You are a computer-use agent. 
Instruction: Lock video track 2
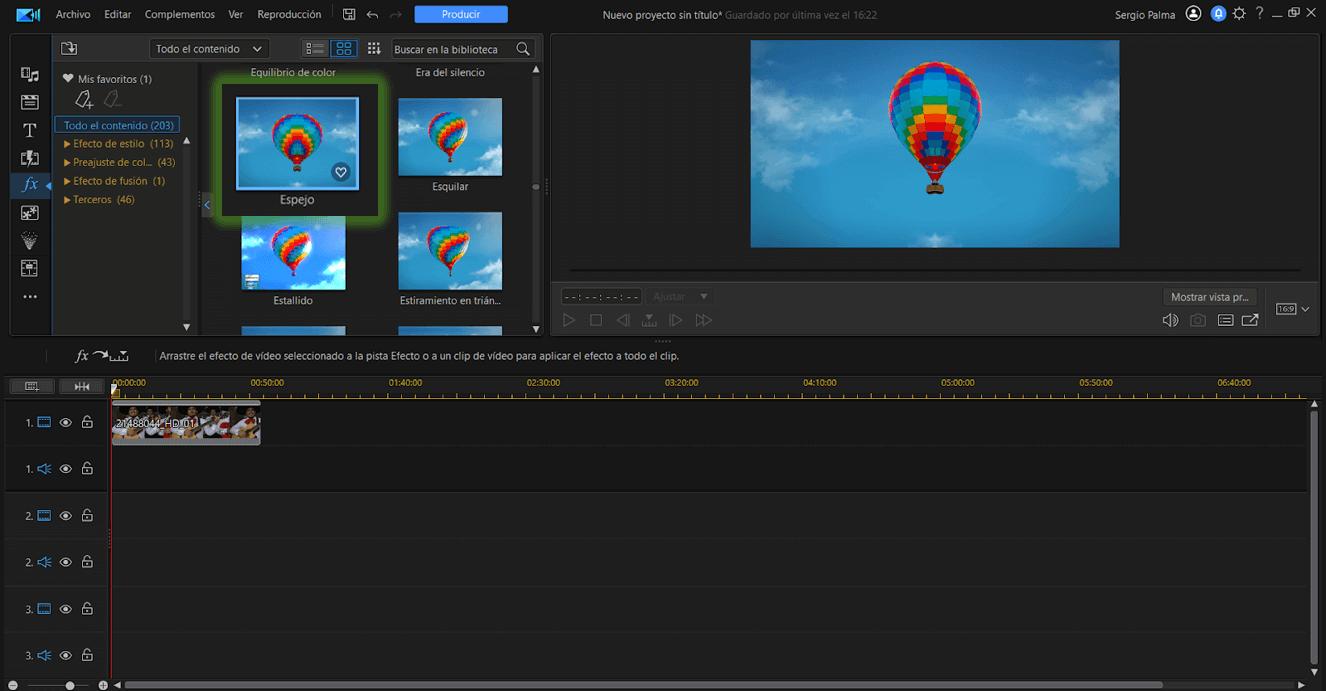[x=87, y=516]
